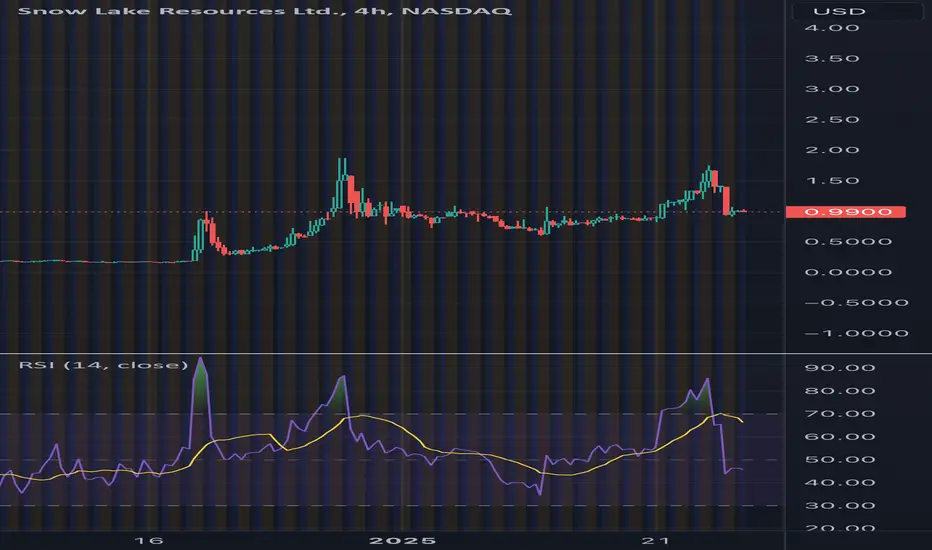932x550 pixels.
Task: Click the 2.50 price axis value
Action: [832, 120]
